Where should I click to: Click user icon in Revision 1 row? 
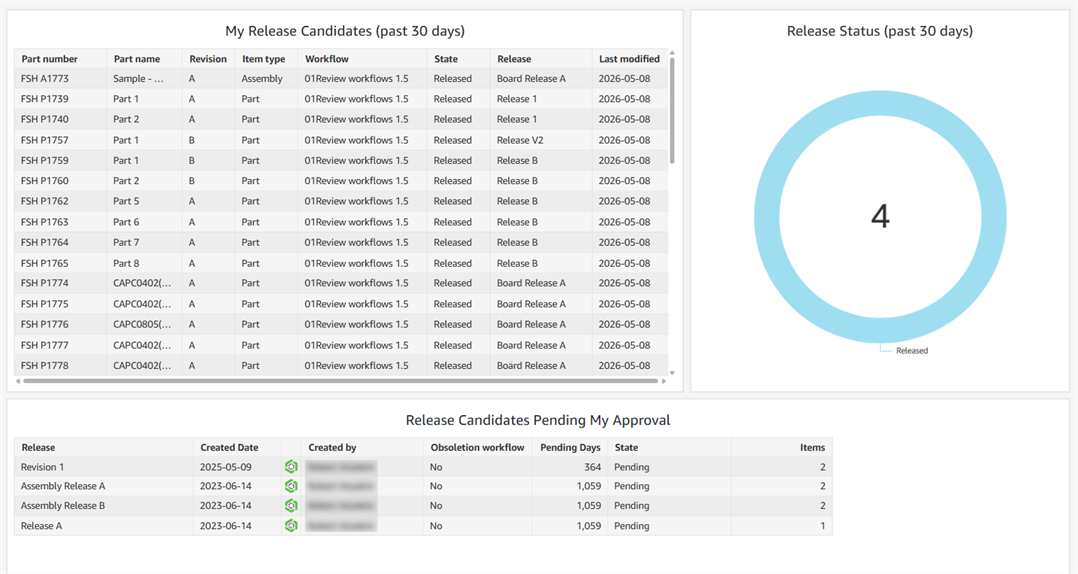[291, 467]
